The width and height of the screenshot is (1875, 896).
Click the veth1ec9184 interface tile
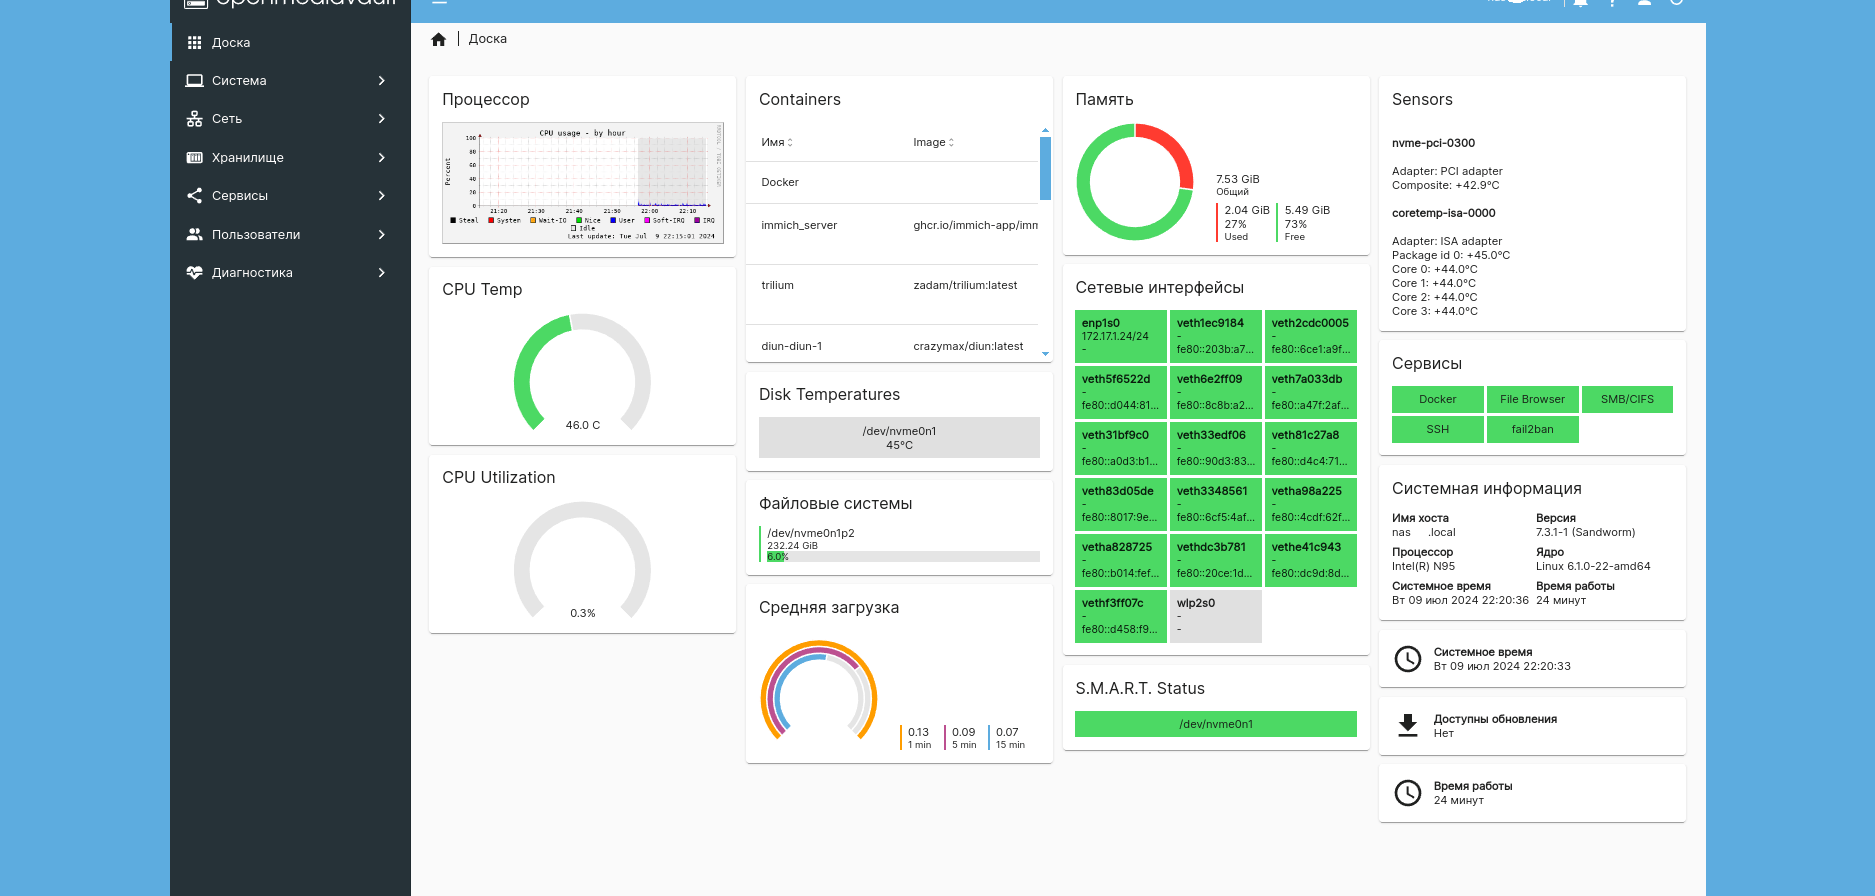click(1216, 336)
